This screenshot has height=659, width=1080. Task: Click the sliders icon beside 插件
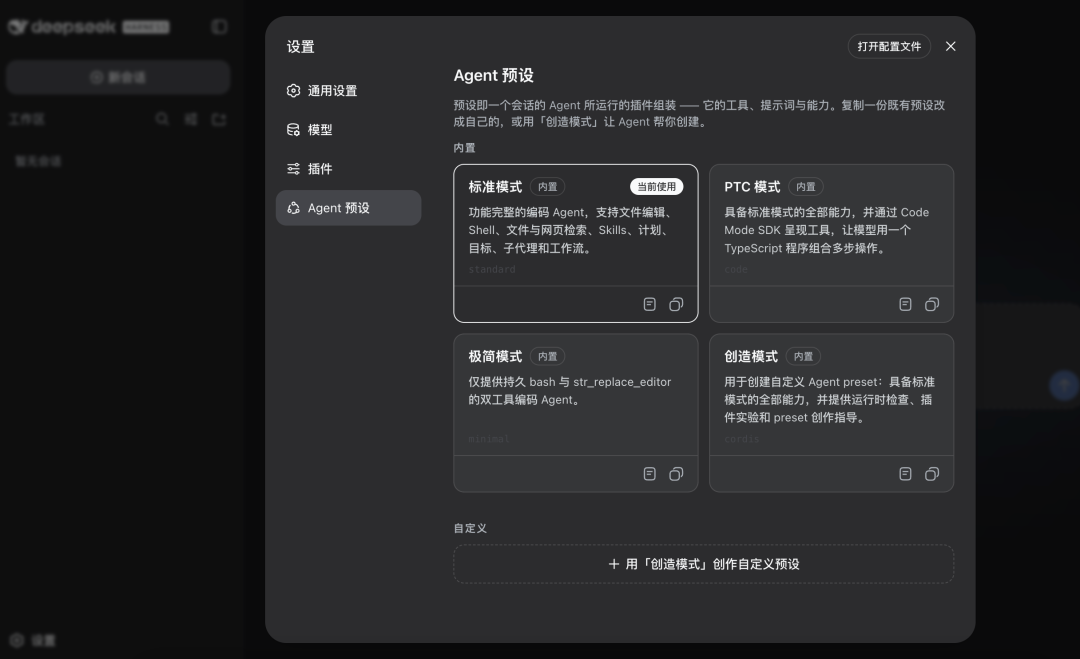pos(293,169)
